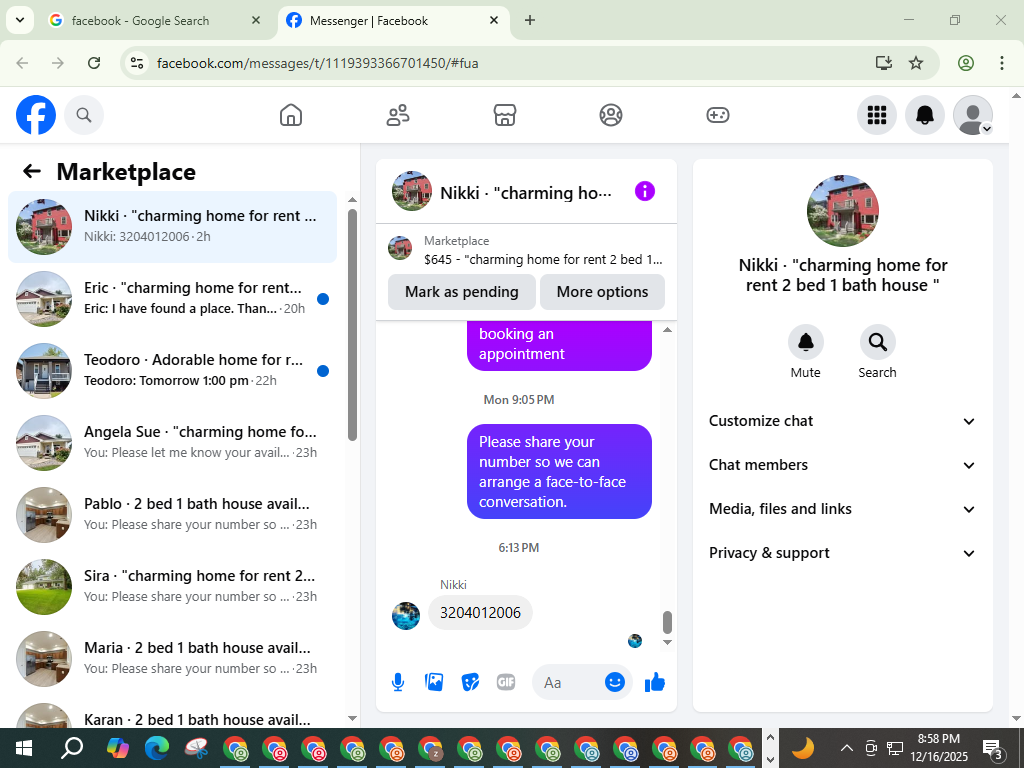Open Windows taskbar search
Image resolution: width=1024 pixels, height=768 pixels.
72,748
